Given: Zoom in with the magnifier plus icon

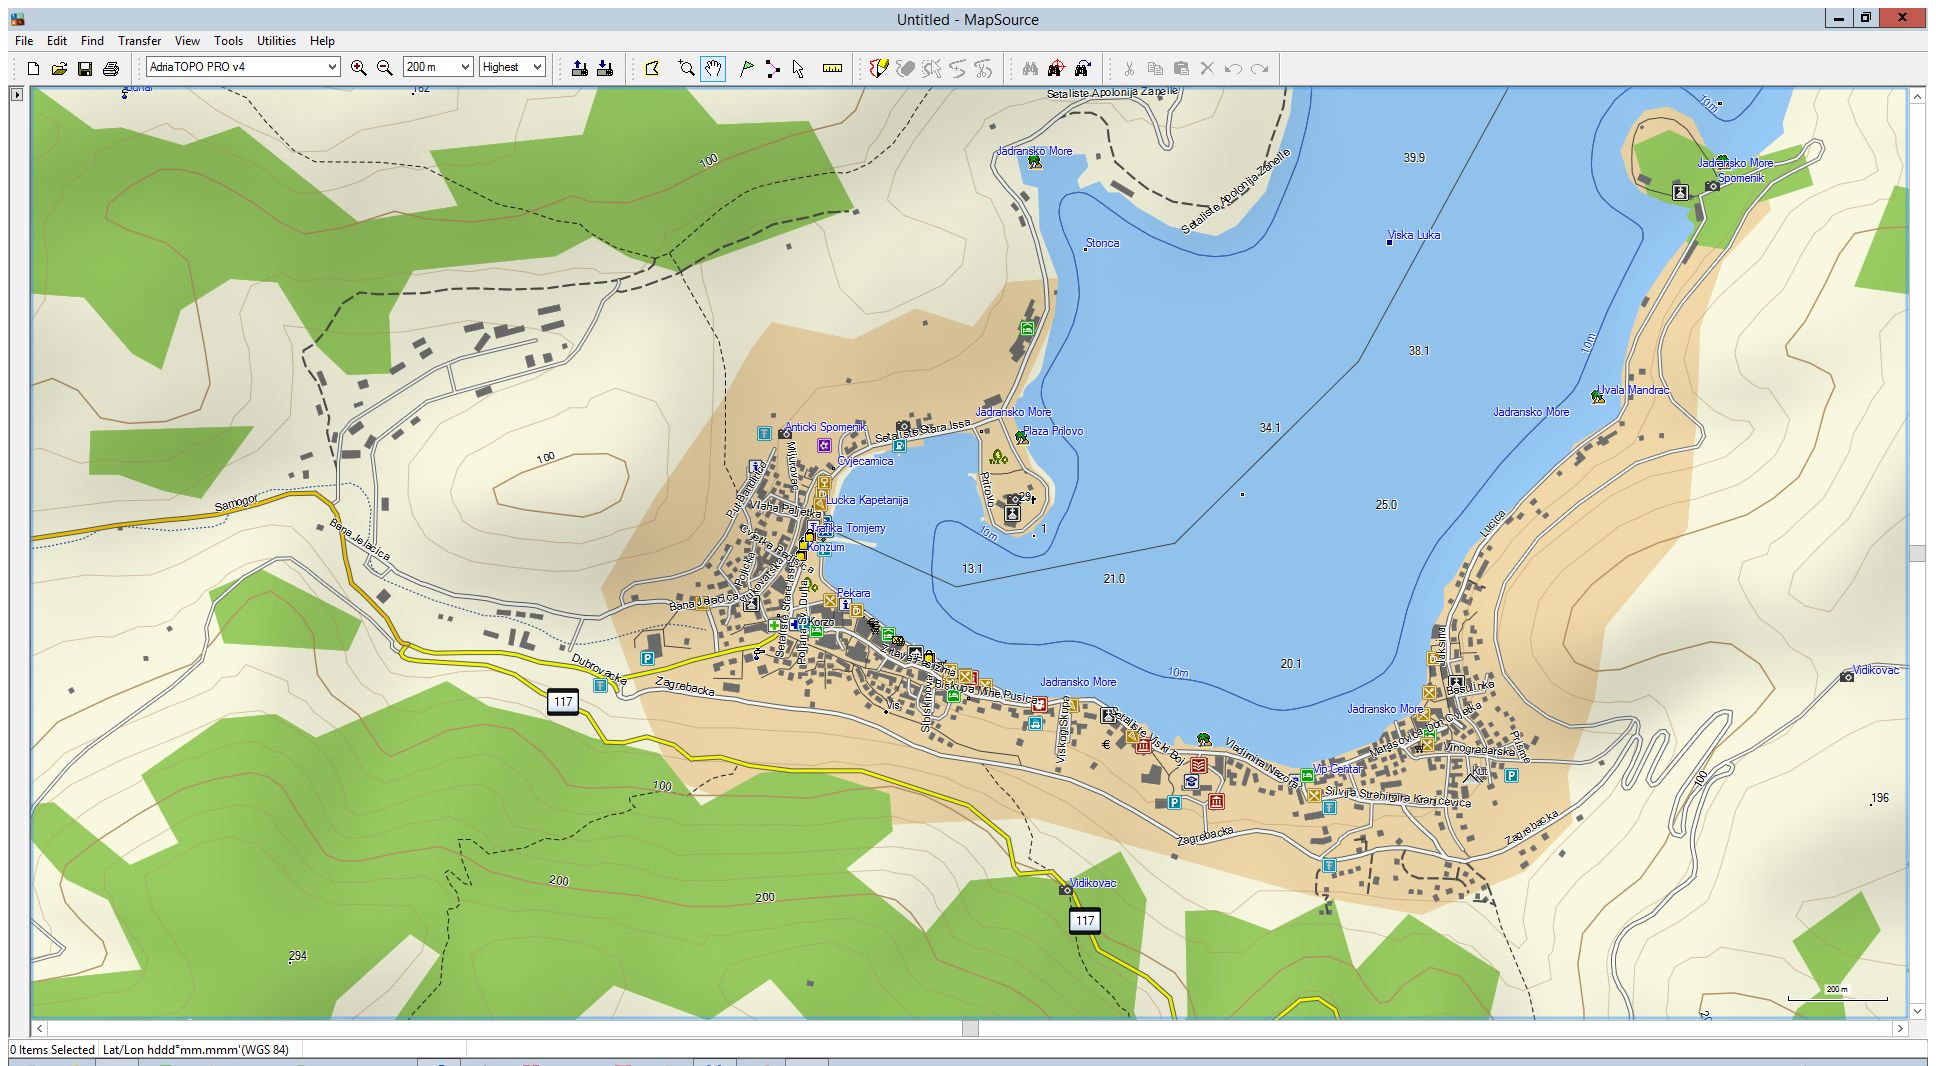Looking at the screenshot, I should [x=358, y=68].
